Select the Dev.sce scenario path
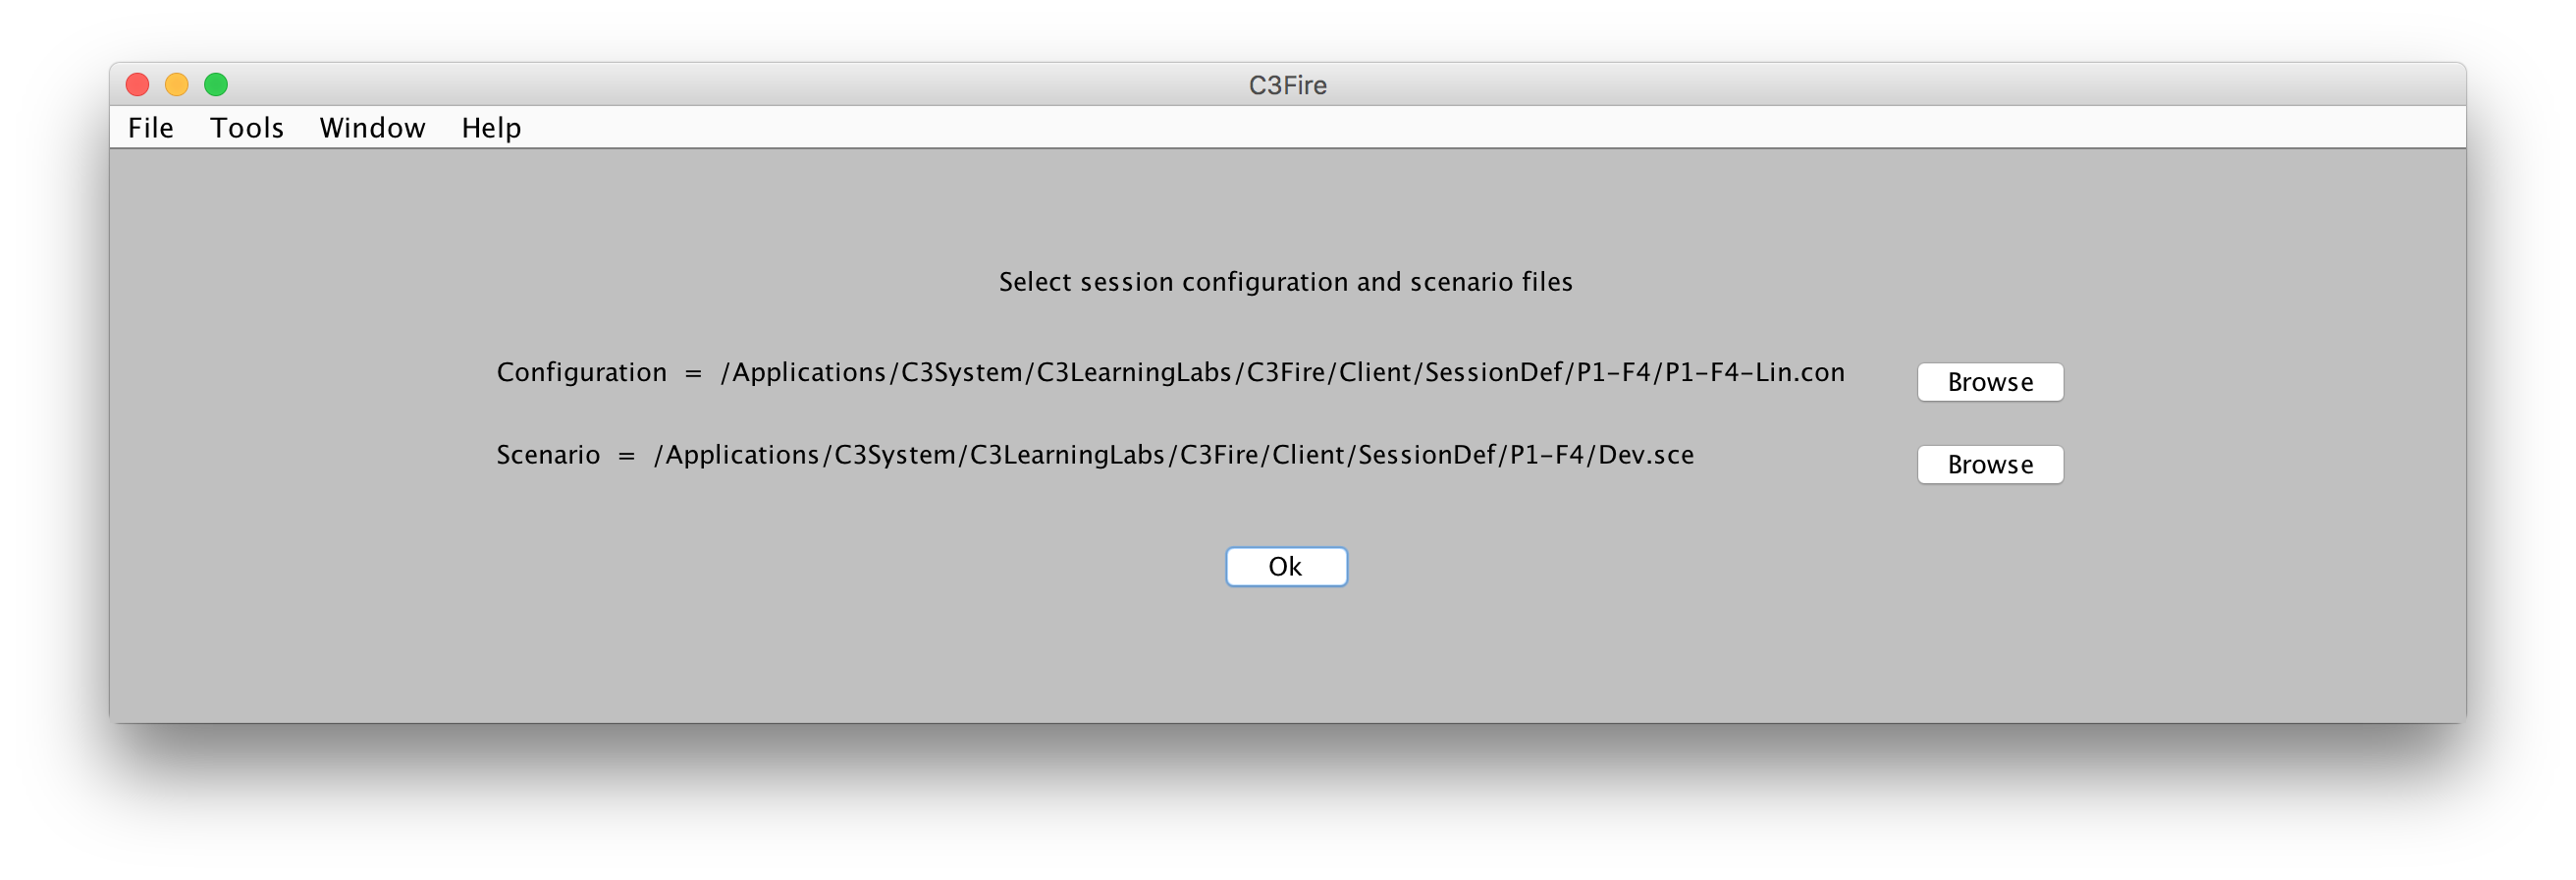The height and width of the screenshot is (880, 2576). point(1174,455)
